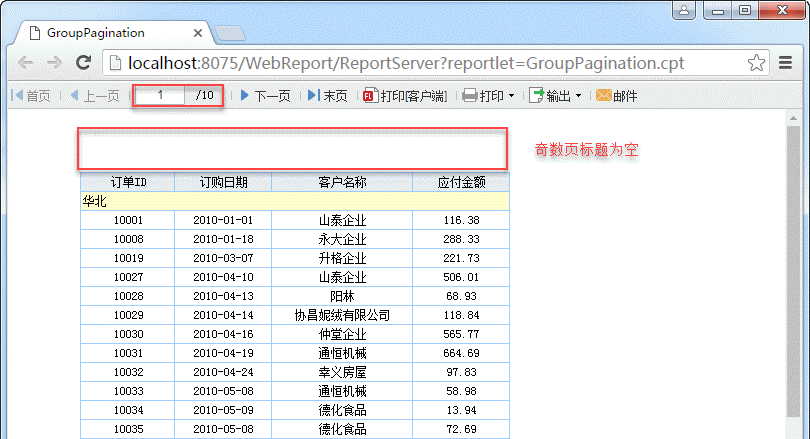Click date 2010-04-10 cell
The image size is (810, 439).
coord(223,277)
